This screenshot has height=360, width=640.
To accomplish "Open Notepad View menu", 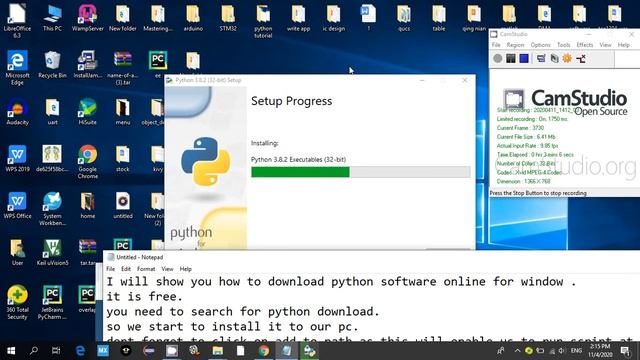I will pyautogui.click(x=167, y=269).
